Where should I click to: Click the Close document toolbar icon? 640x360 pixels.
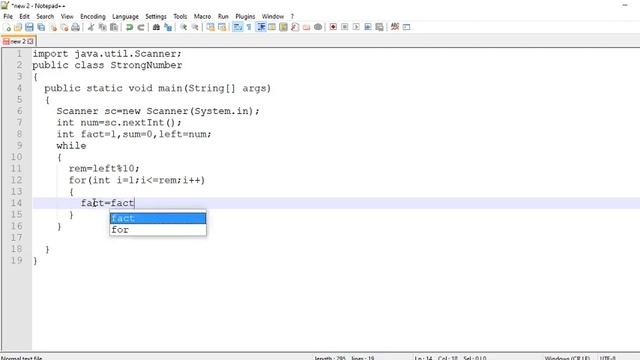53,27
